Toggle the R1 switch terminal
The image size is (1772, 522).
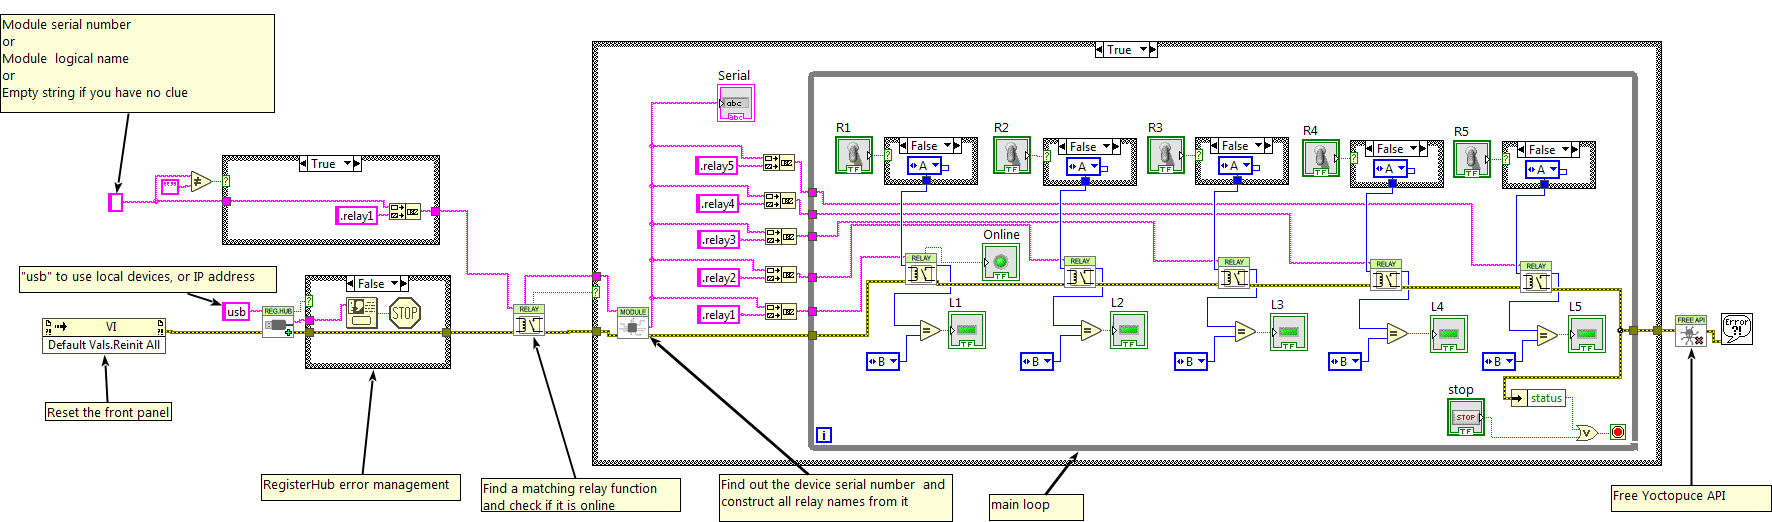(x=853, y=155)
